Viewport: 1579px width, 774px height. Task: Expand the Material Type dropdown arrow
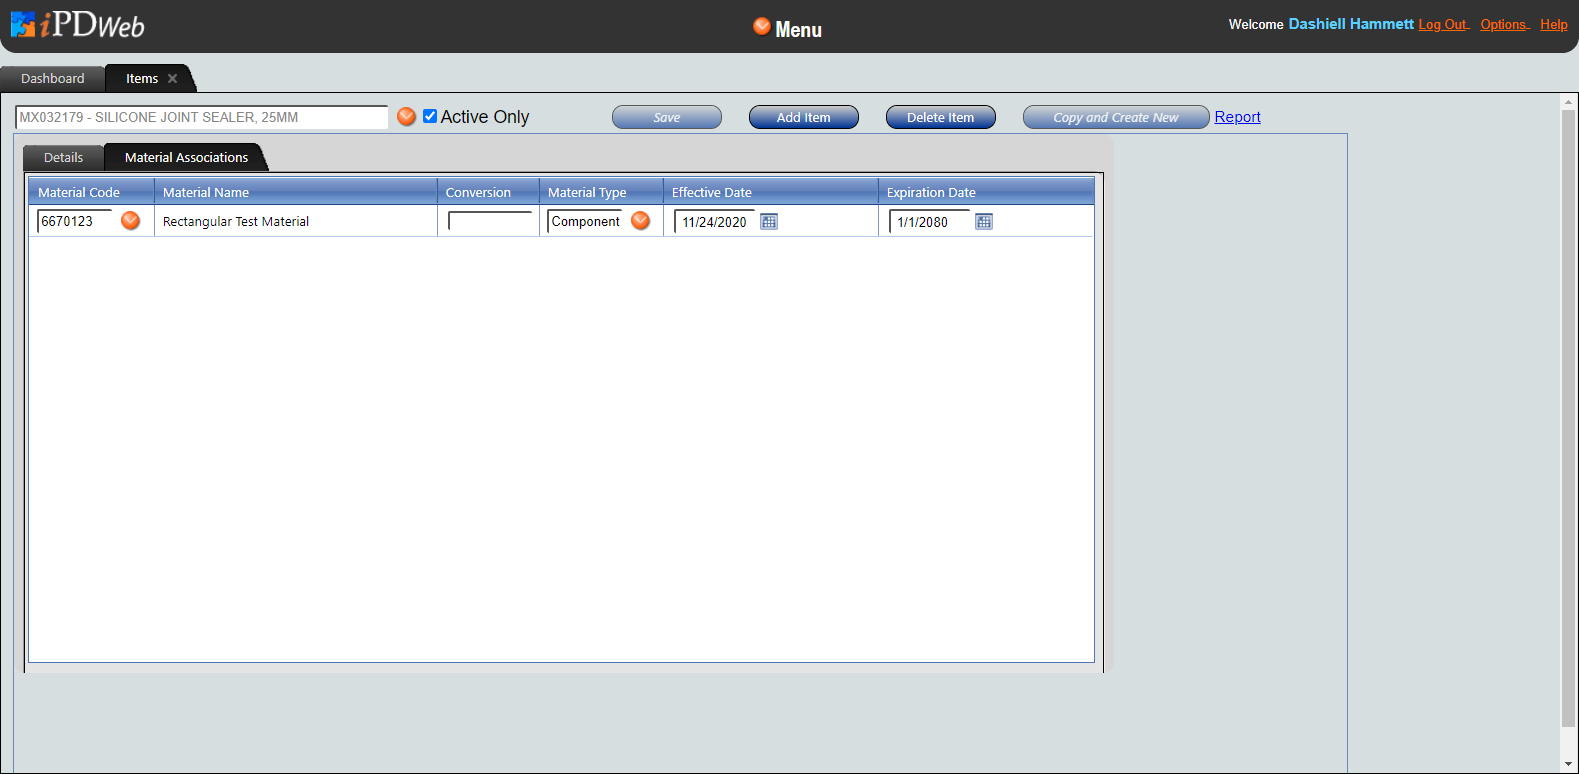coord(641,221)
